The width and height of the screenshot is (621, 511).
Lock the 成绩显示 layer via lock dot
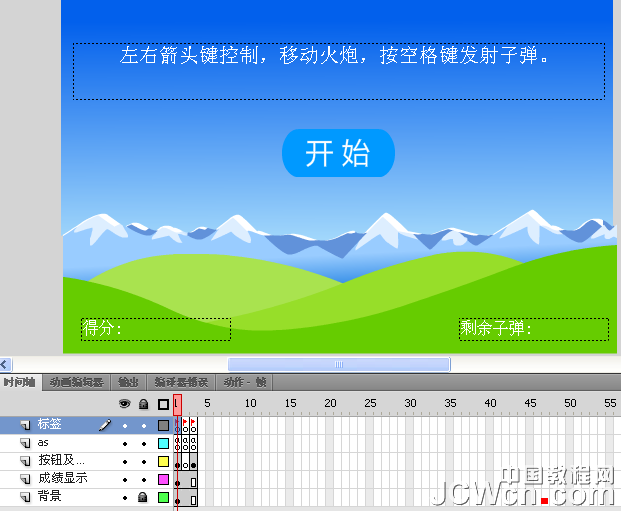pos(144,480)
